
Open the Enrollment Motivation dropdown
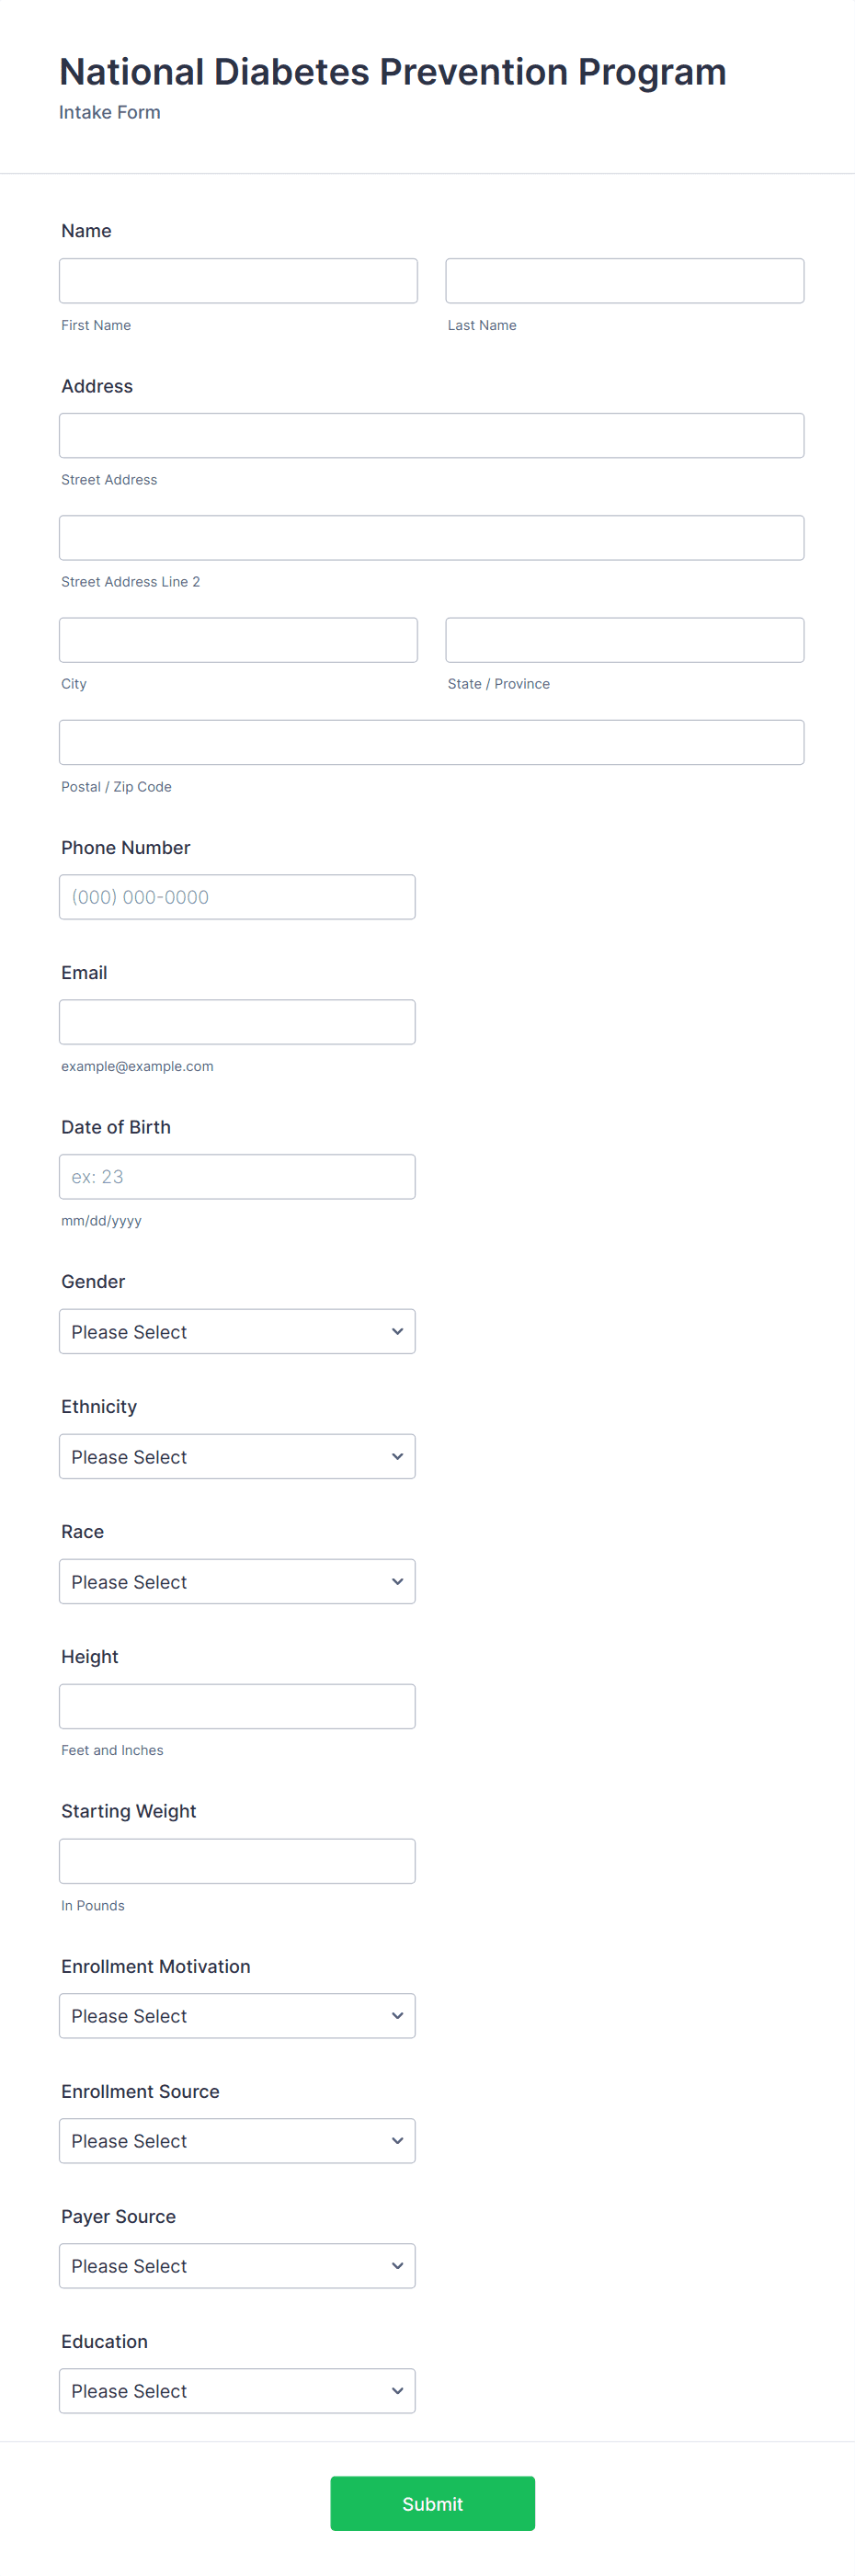coord(237,2015)
